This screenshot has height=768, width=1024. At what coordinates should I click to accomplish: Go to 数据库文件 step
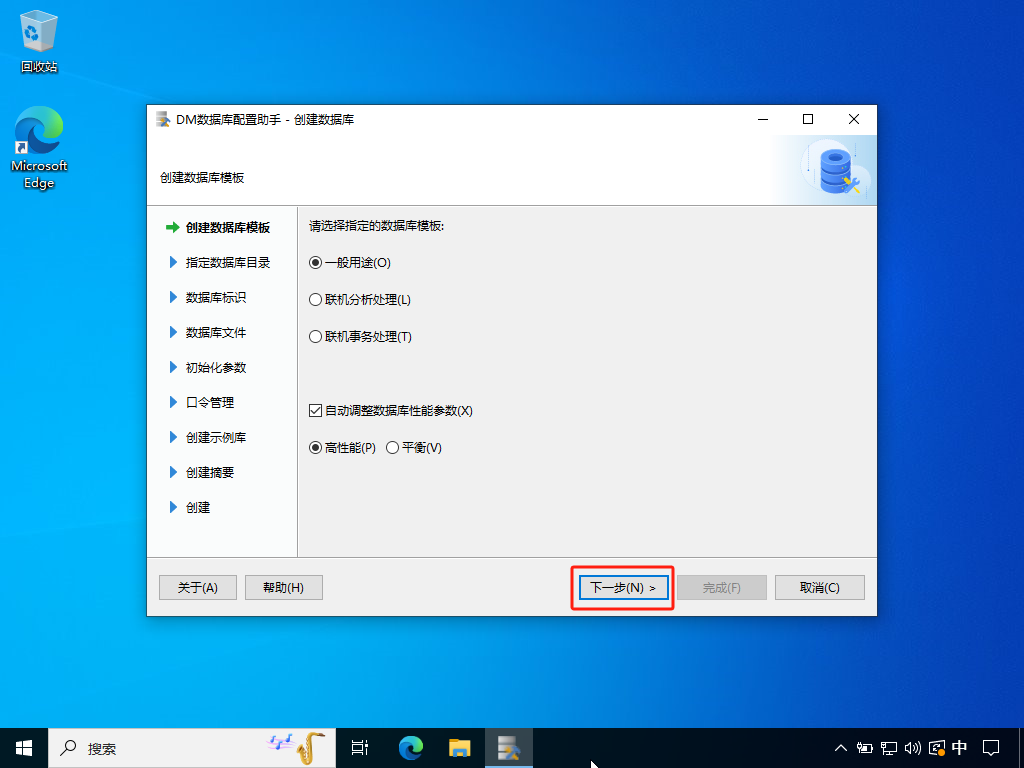click(208, 332)
